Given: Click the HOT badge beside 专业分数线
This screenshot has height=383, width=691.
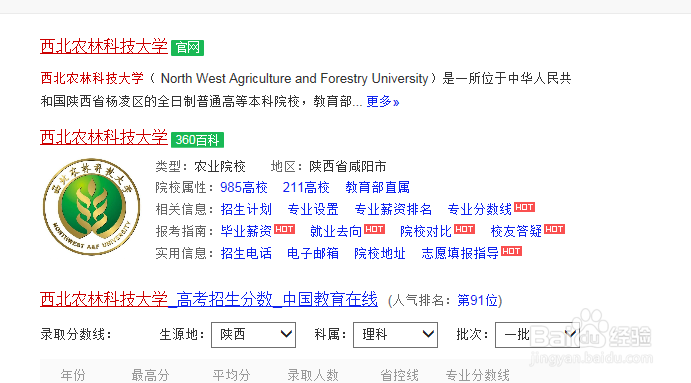Looking at the screenshot, I should click(524, 207).
